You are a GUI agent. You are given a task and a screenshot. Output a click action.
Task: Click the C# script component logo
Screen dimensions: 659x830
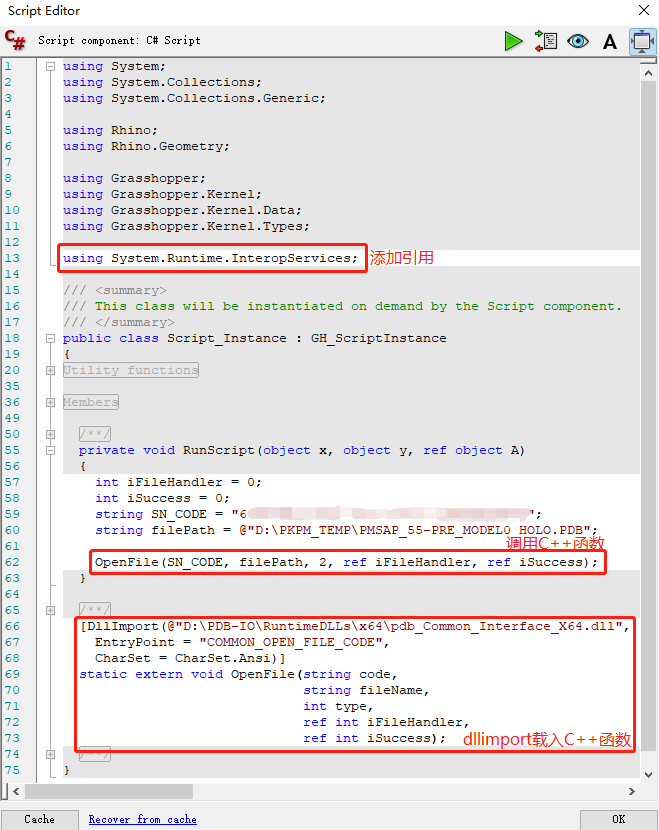click(15, 40)
